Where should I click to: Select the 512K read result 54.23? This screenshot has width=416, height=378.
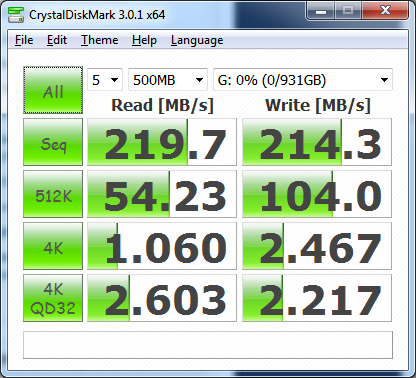[162, 194]
